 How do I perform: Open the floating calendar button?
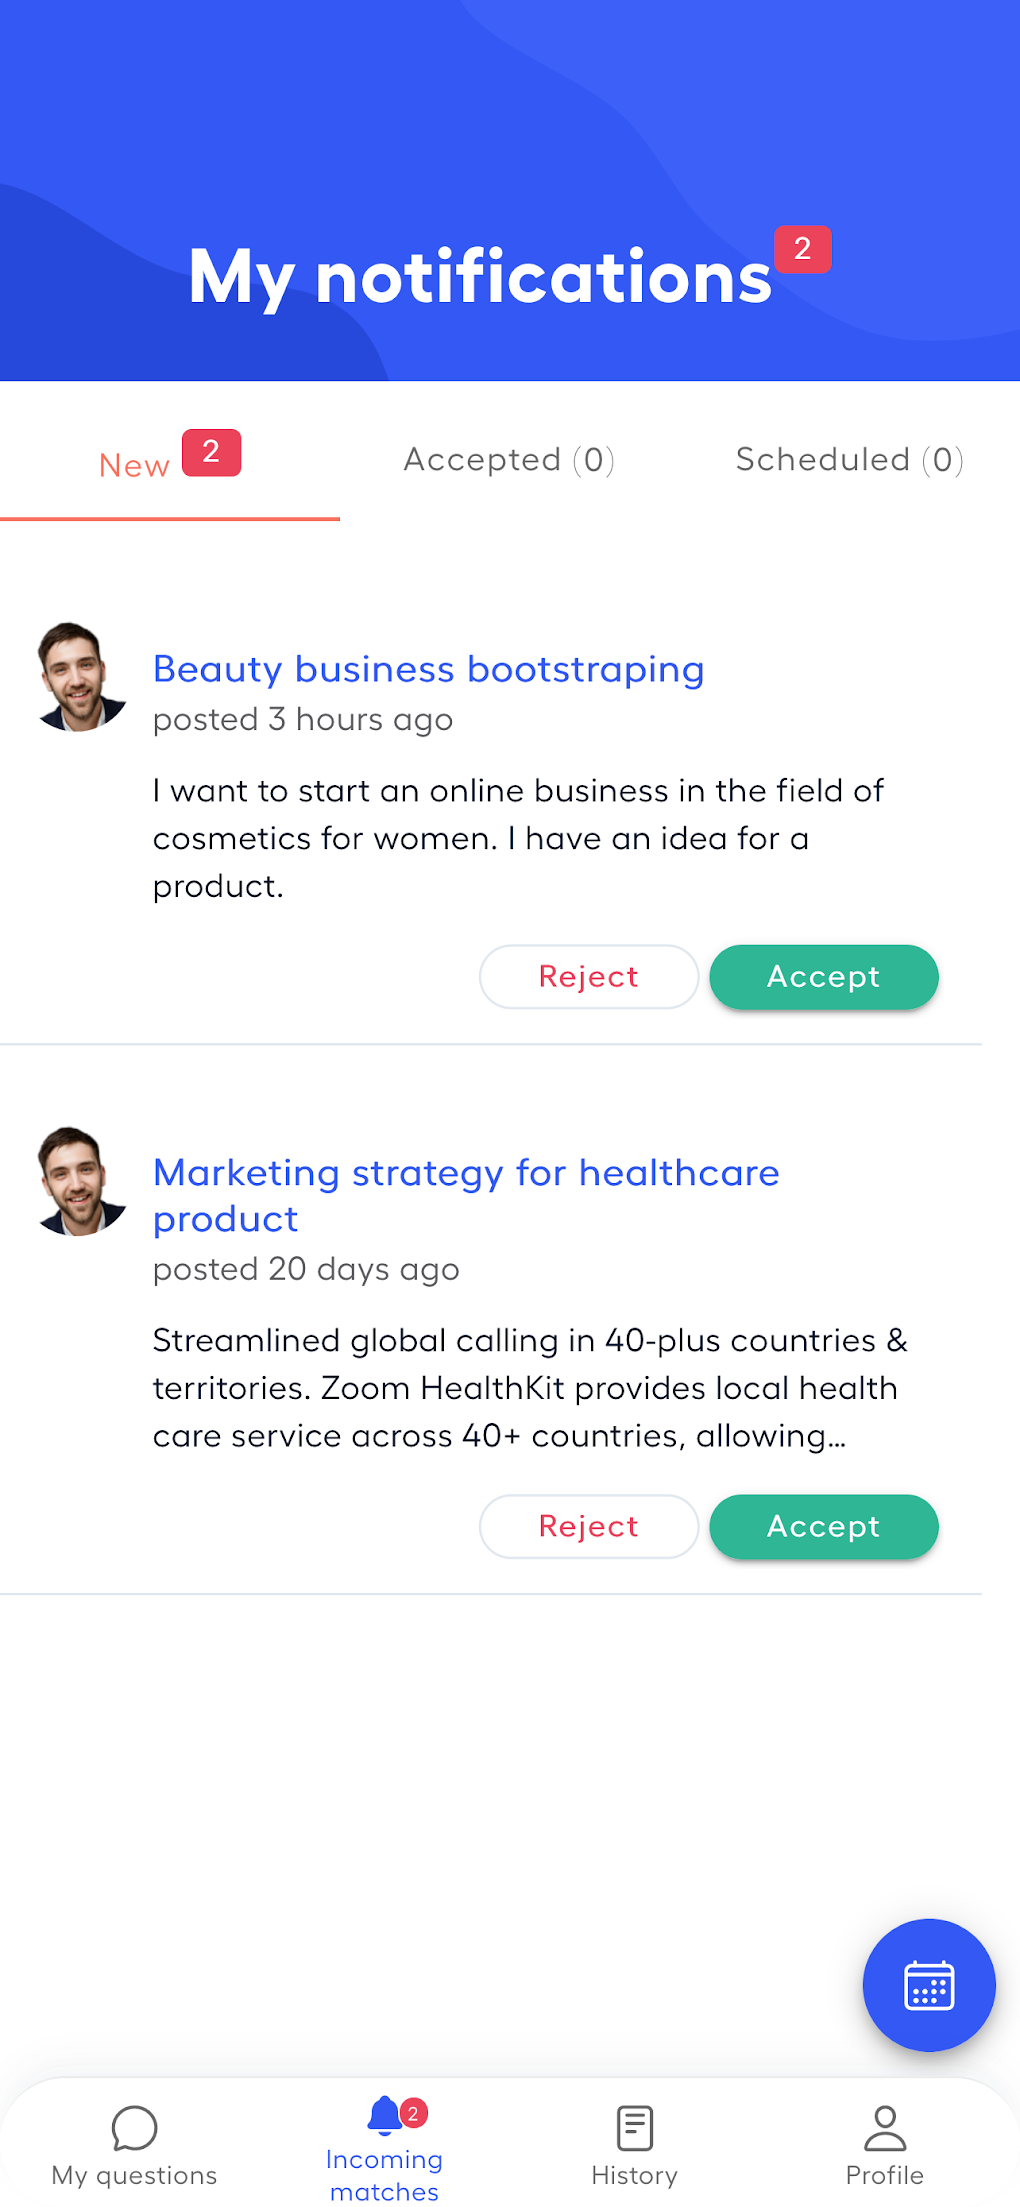(928, 1984)
